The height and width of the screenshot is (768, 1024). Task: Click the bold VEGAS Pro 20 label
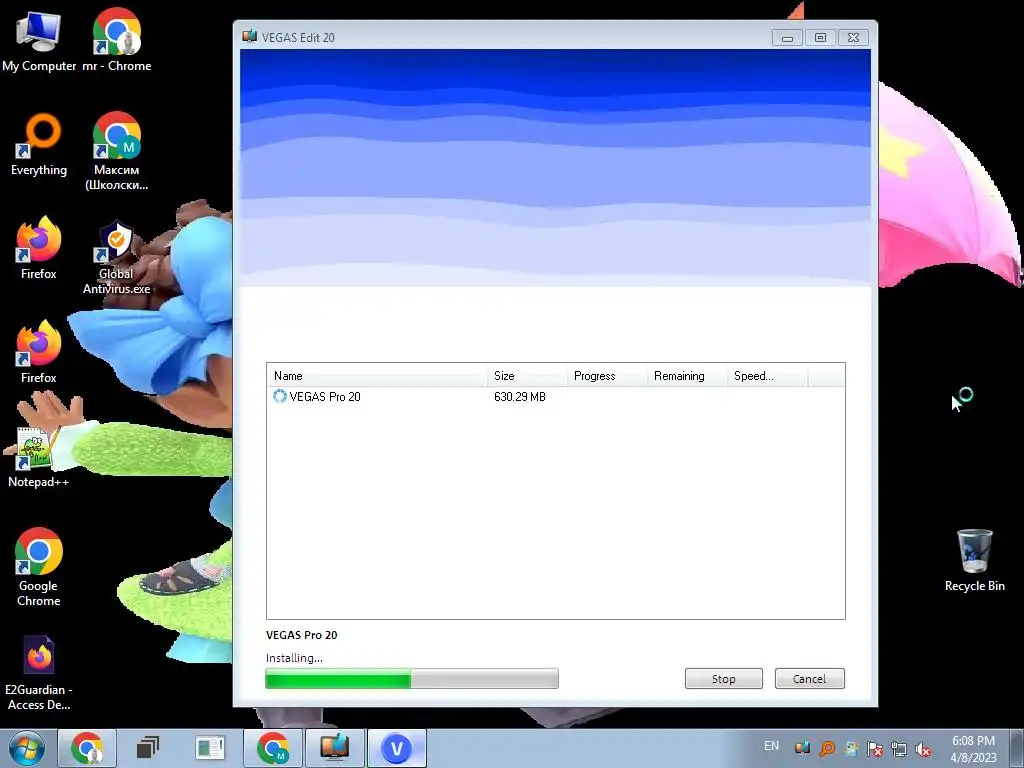coord(302,635)
